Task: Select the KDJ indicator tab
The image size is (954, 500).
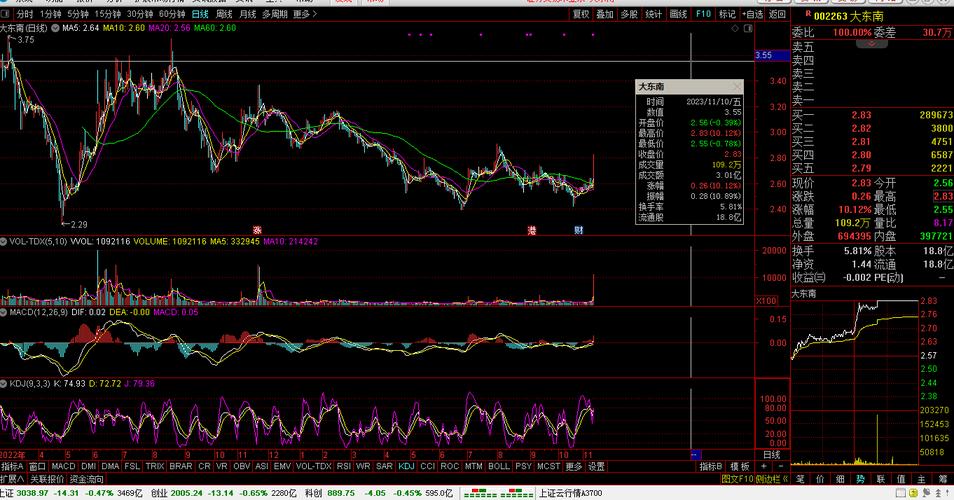Action: pyautogui.click(x=406, y=467)
